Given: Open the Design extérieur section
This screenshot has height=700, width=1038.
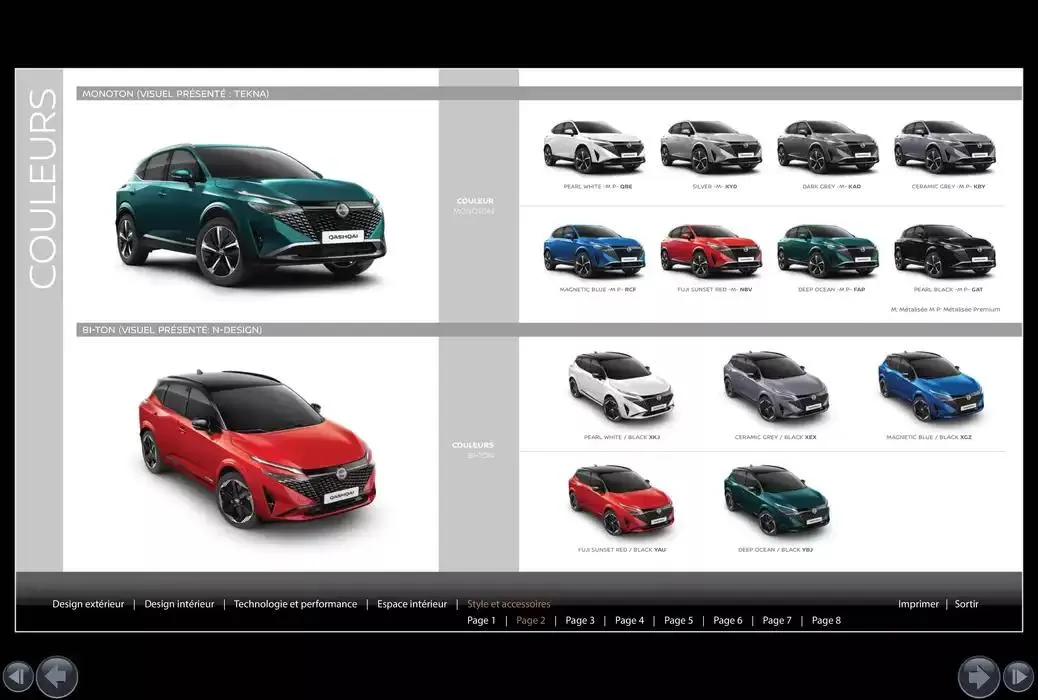Looking at the screenshot, I should pyautogui.click(x=90, y=603).
